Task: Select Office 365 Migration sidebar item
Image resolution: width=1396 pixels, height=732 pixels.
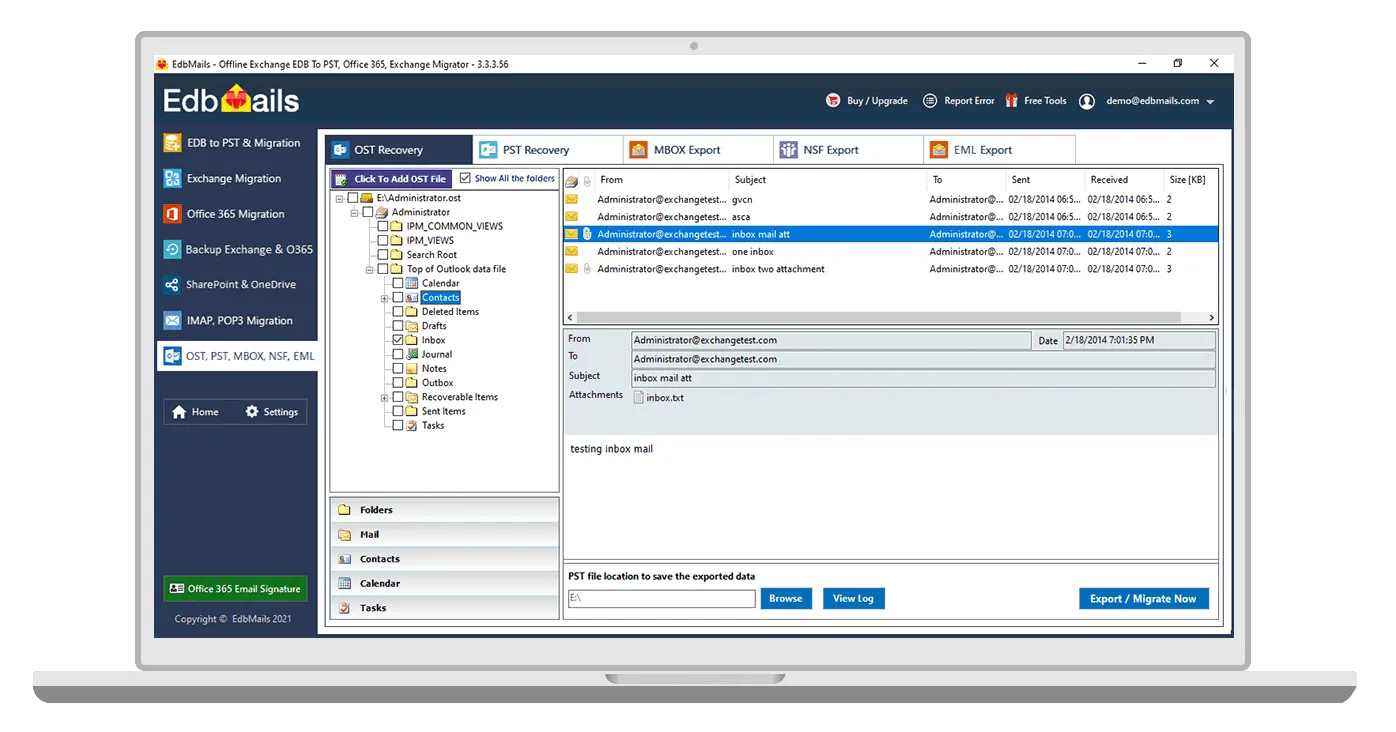Action: click(x=235, y=214)
